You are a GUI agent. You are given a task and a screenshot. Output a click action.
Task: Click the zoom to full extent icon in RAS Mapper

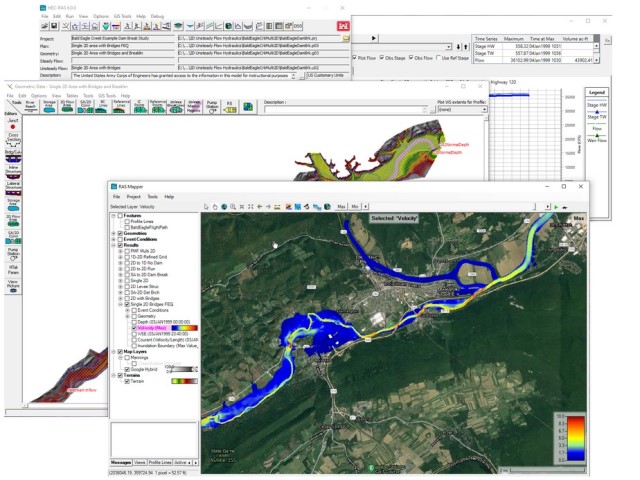(x=251, y=207)
